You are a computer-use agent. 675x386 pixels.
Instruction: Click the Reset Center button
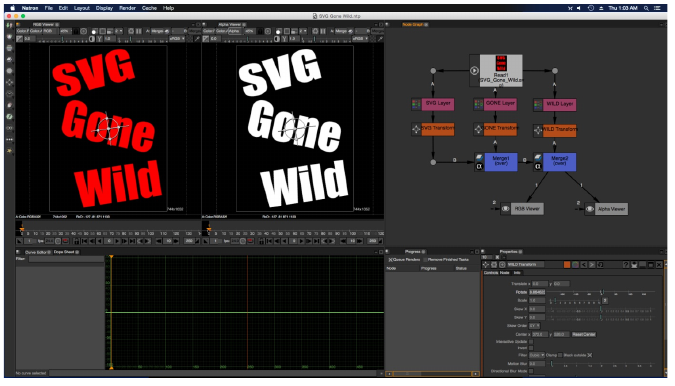tap(584, 334)
